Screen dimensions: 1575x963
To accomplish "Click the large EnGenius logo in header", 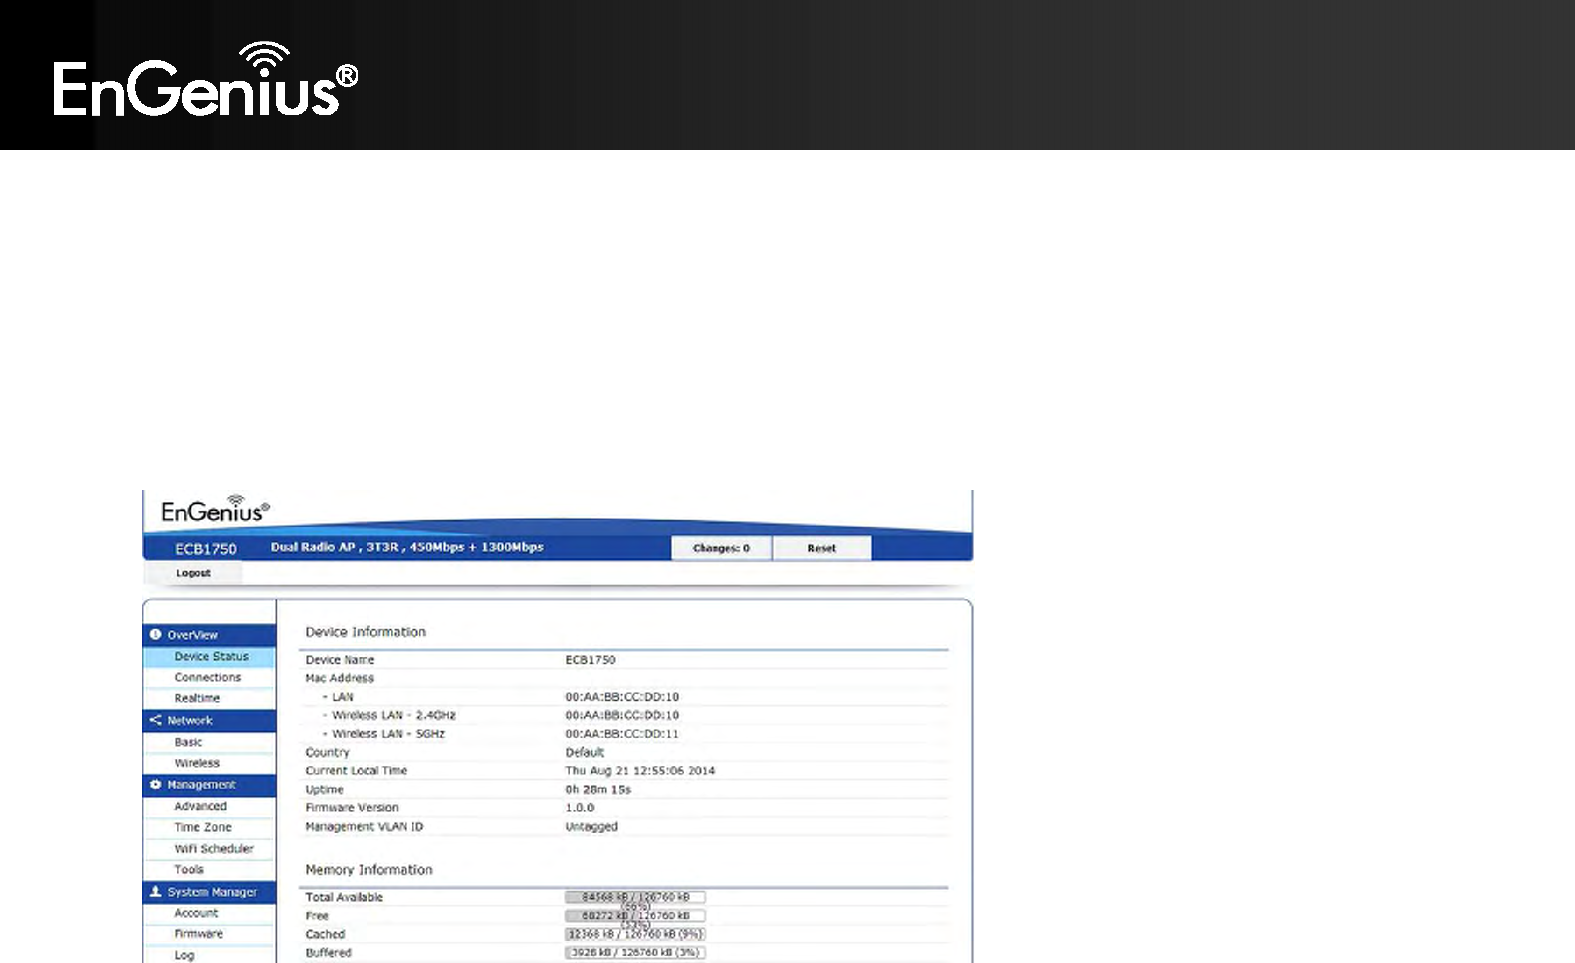I will pyautogui.click(x=205, y=79).
